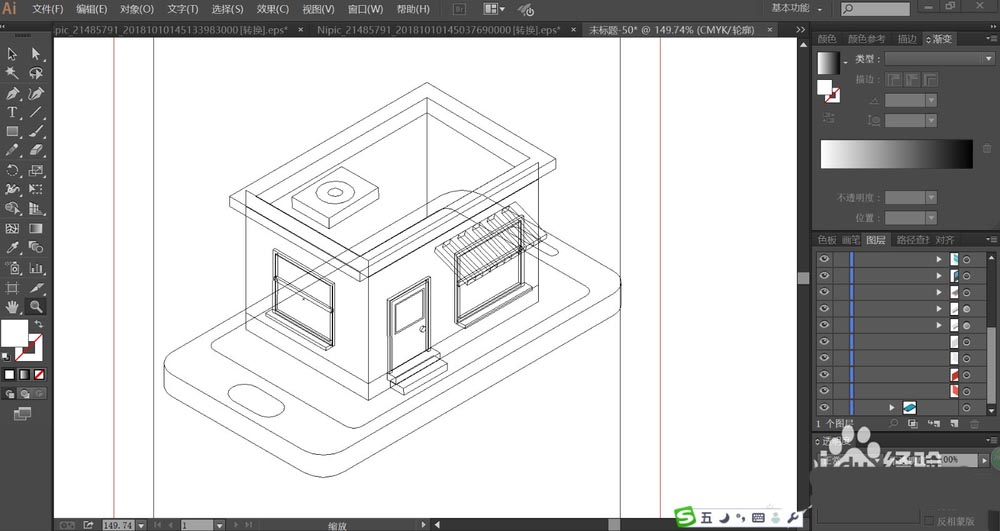Set toolbox fill mode to solid Color
This screenshot has height=531, width=1000.
click(x=9, y=375)
